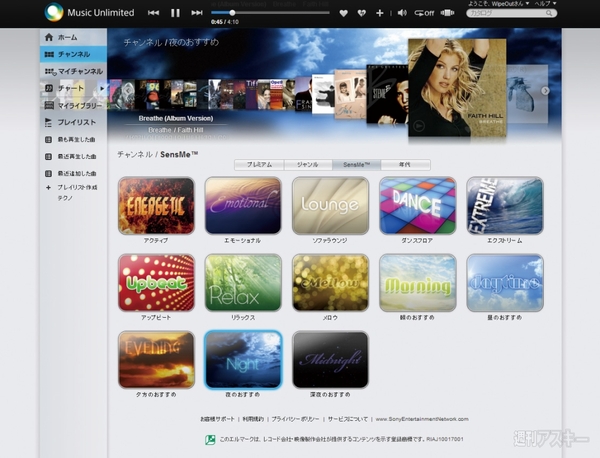The height and width of the screenshot is (458, 600).
Task: Click play icon on Faith Hill cover
Action: (x=419, y=126)
